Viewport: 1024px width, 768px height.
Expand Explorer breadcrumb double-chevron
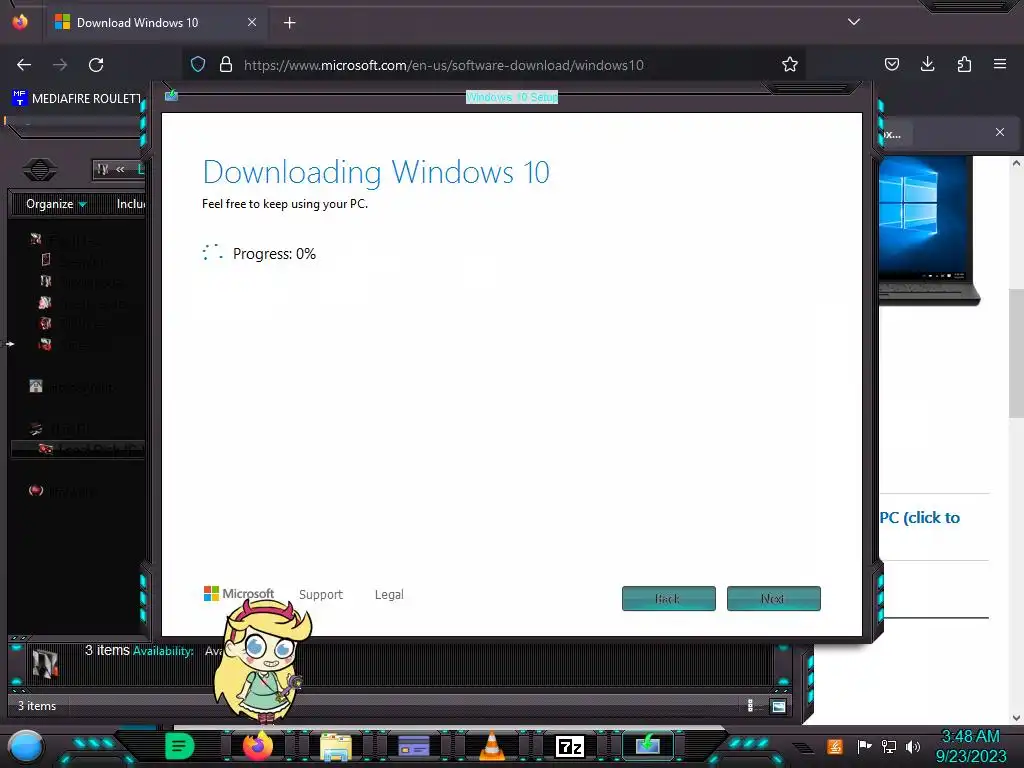[120, 169]
